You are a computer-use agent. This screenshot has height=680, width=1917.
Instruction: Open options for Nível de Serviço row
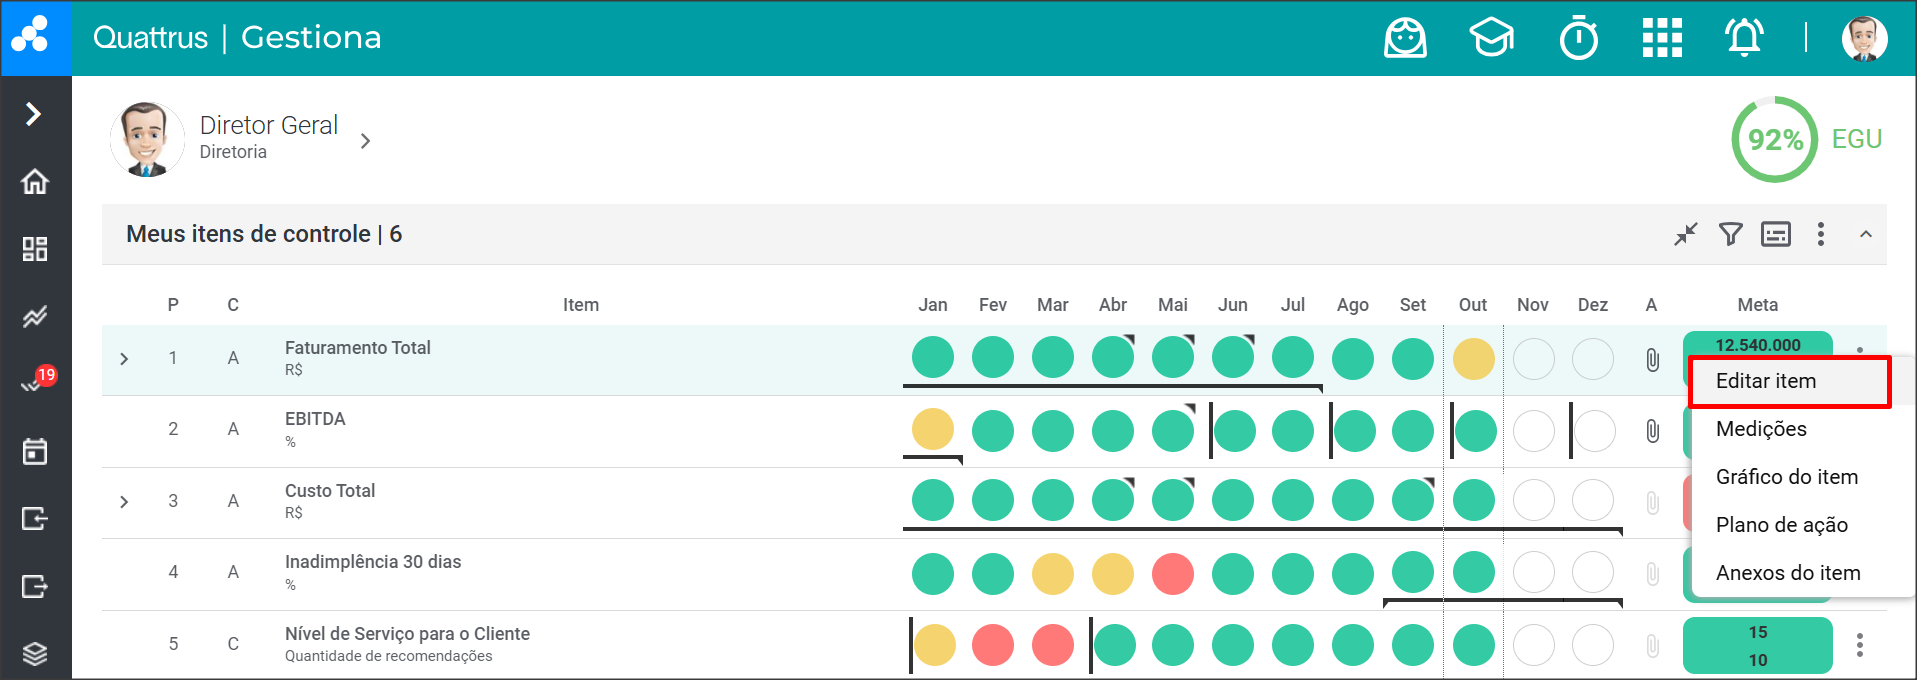click(x=1859, y=645)
